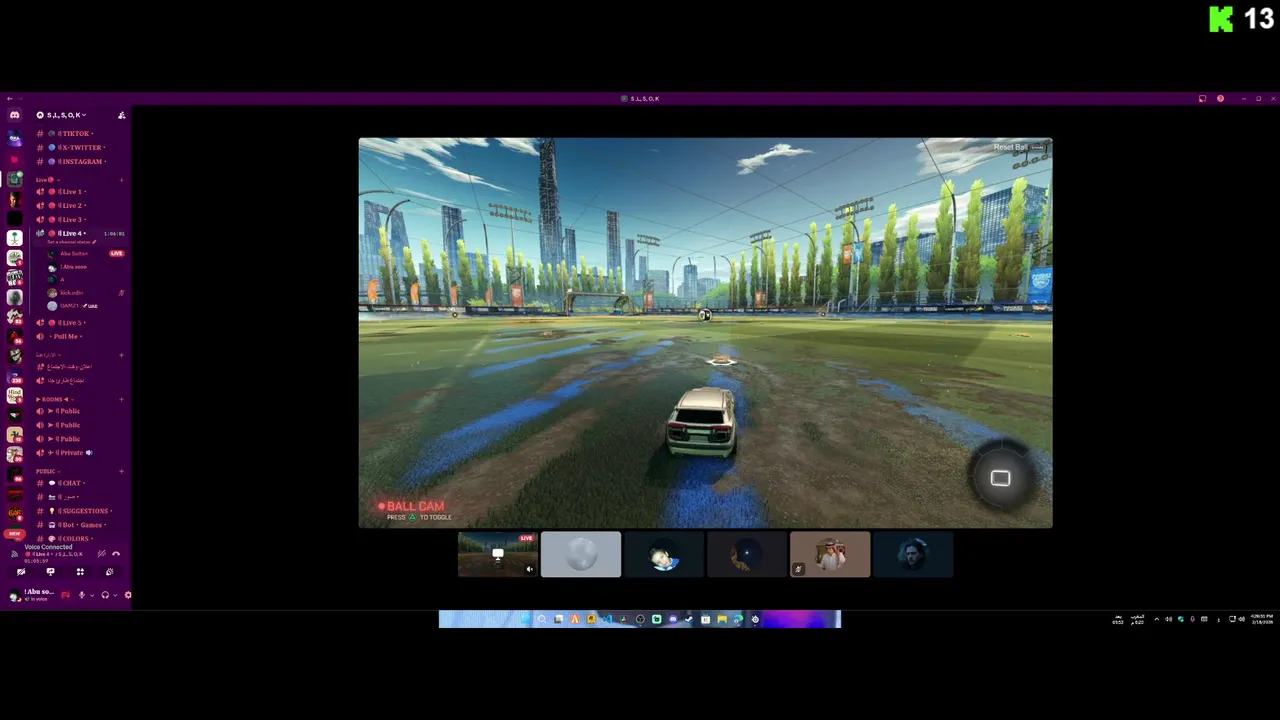
Task: Open Windows Start menu on the taskbar
Action: (x=525, y=619)
